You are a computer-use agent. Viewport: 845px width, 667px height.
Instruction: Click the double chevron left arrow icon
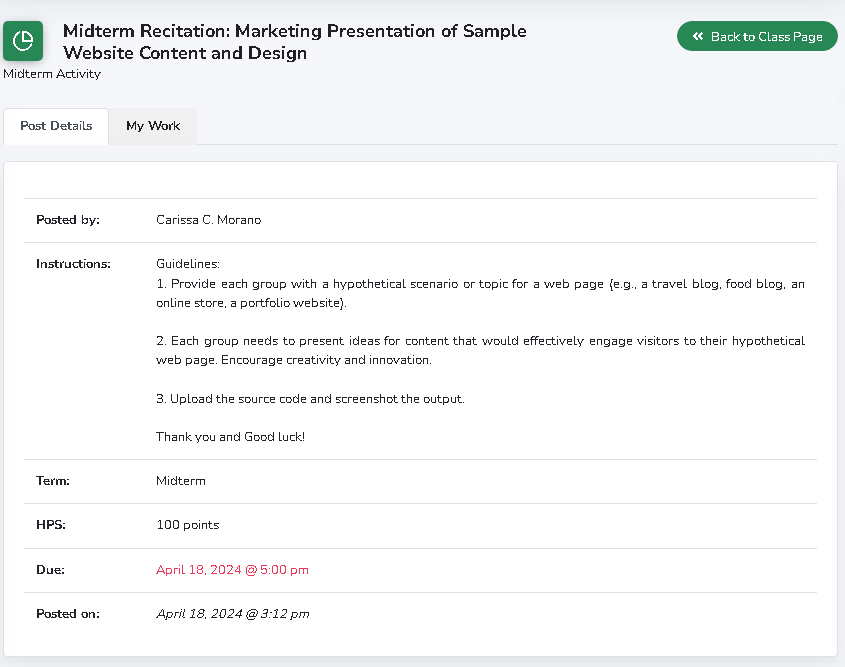pyautogui.click(x=698, y=36)
